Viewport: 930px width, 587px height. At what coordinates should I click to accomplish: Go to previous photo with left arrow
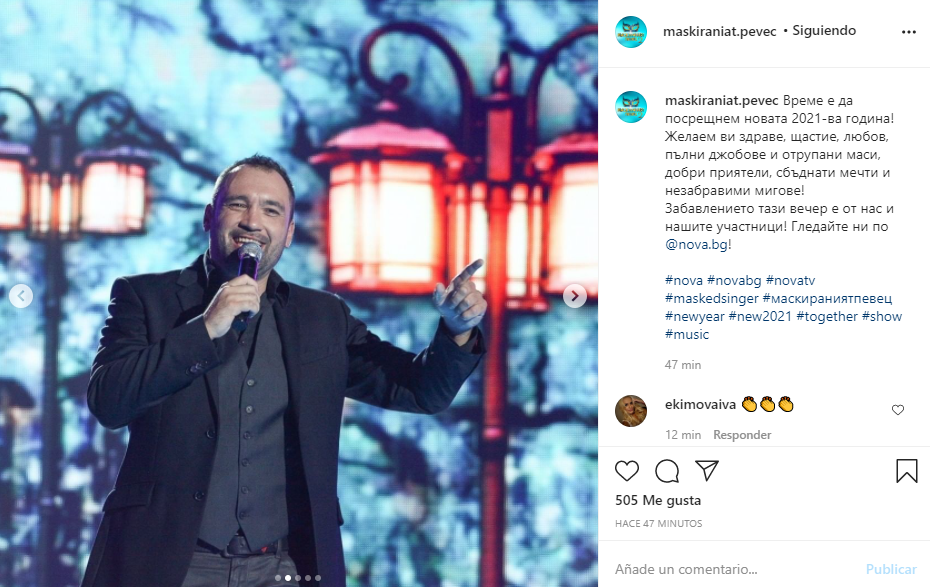coord(21,296)
